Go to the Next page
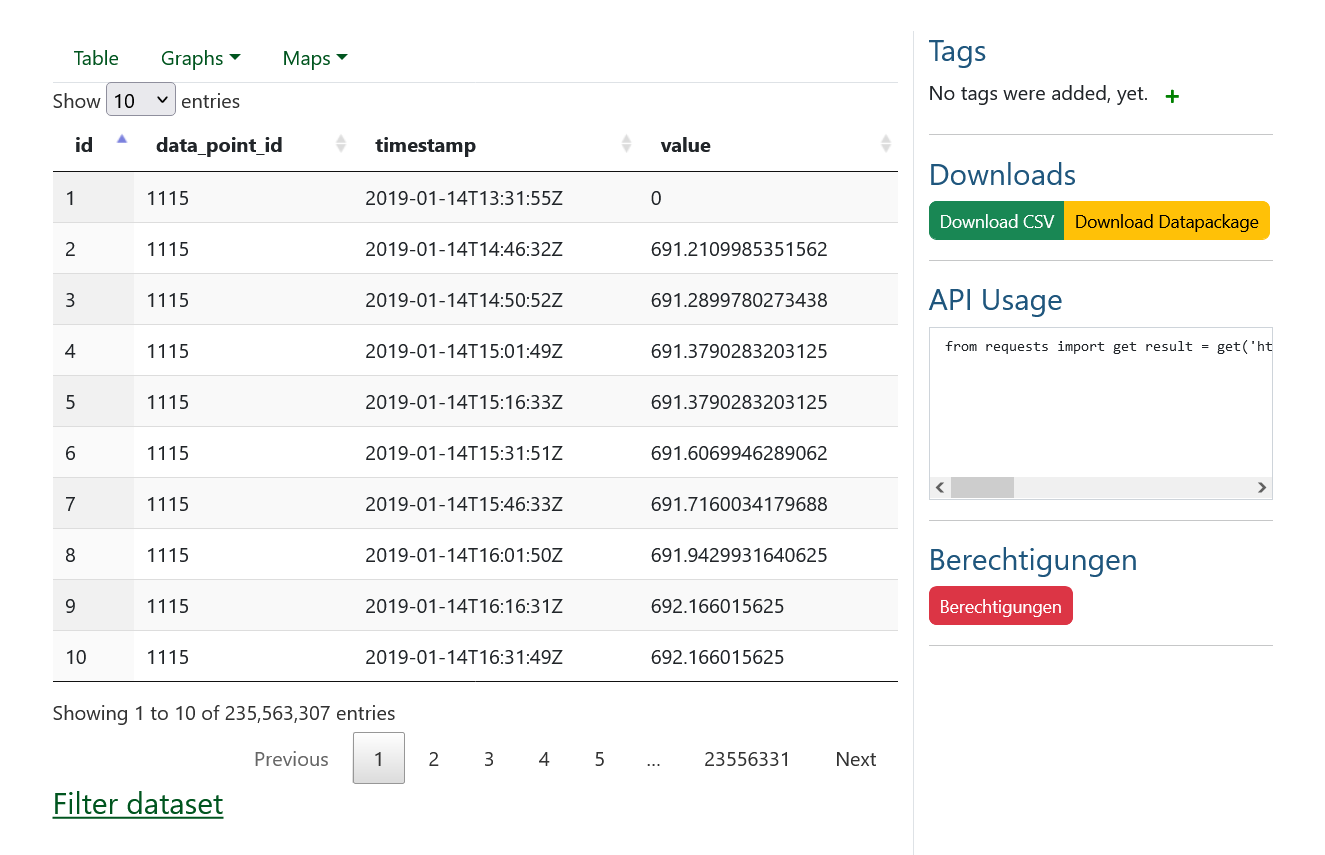Viewport: 1325px width, 855px height. (856, 759)
